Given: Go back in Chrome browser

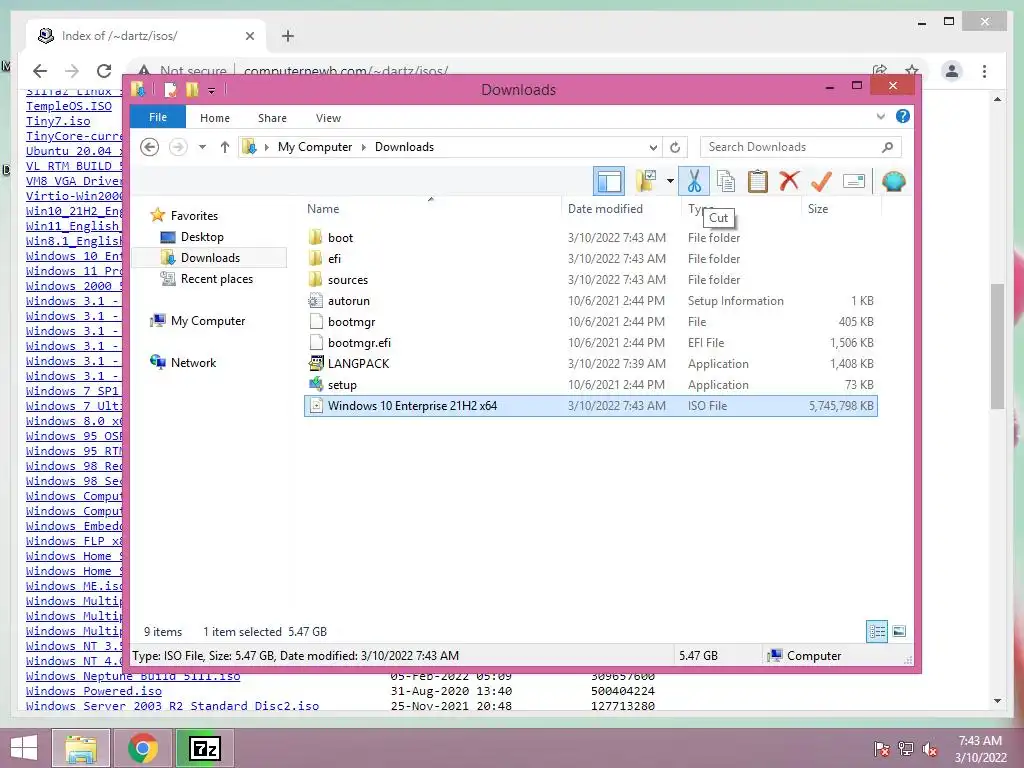Looking at the screenshot, I should coord(40,71).
